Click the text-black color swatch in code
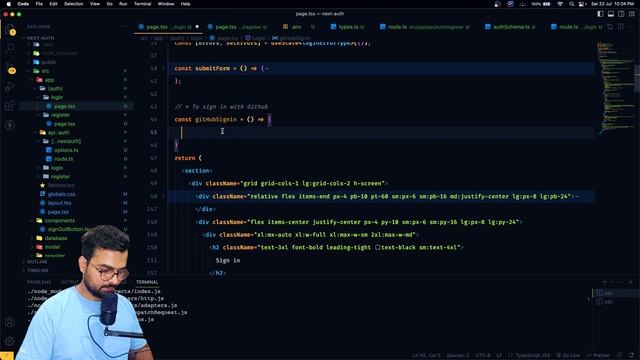The height and width of the screenshot is (360, 640). click(x=378, y=247)
